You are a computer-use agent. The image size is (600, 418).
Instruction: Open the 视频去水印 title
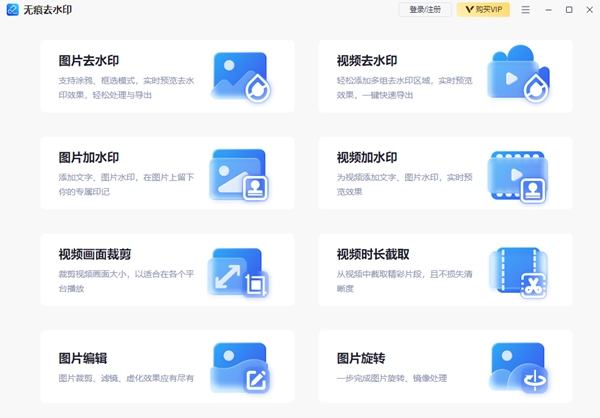[367, 61]
